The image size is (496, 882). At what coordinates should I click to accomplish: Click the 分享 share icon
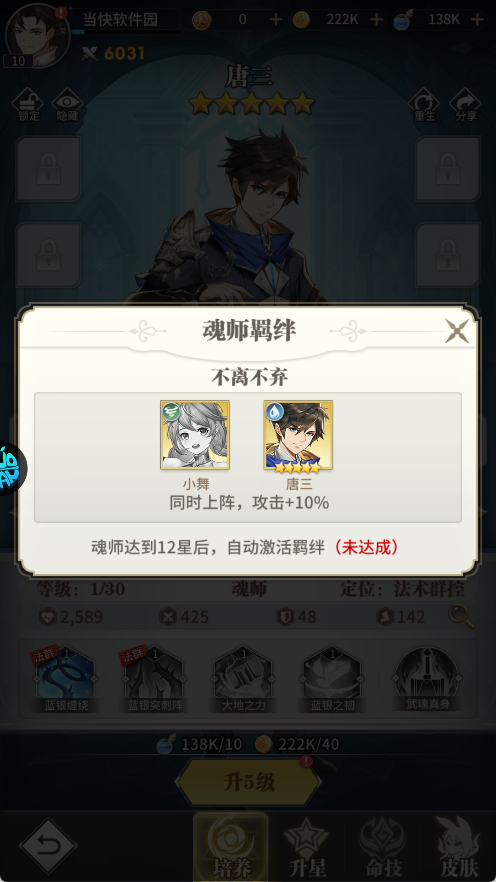pyautogui.click(x=466, y=105)
